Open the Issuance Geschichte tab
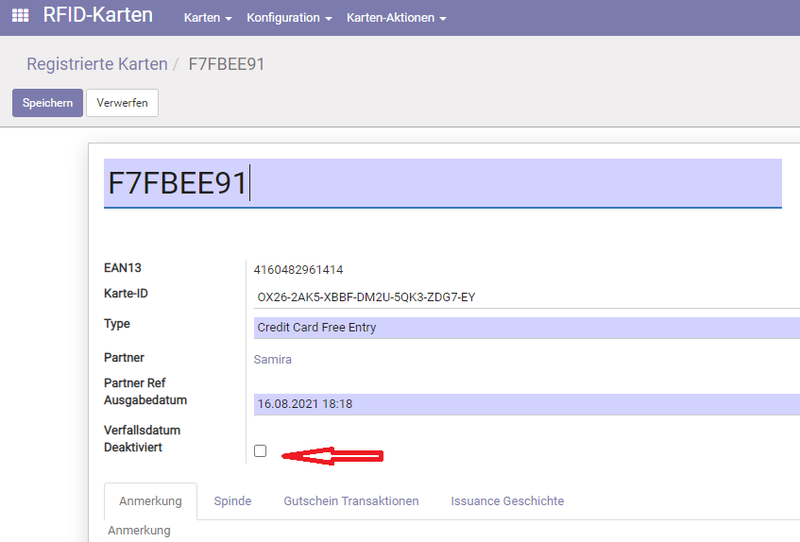Image resolution: width=800 pixels, height=542 pixels. click(507, 501)
